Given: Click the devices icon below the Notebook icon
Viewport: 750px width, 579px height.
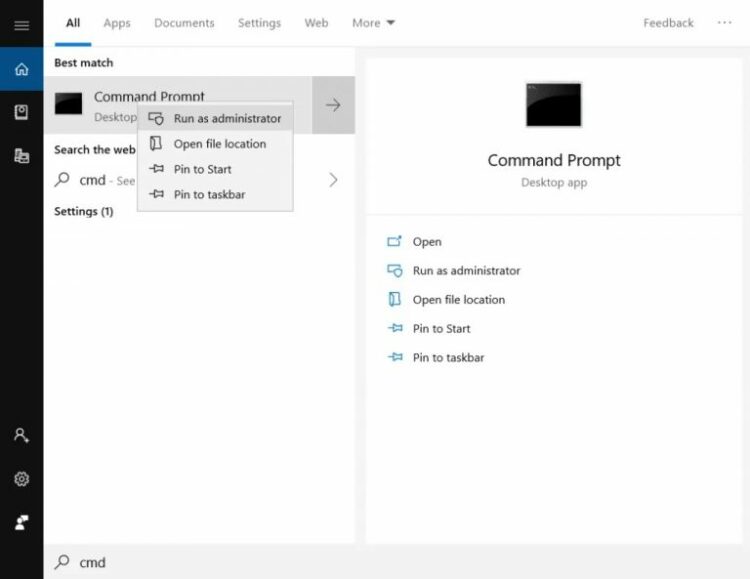Looking at the screenshot, I should pyautogui.click(x=22, y=156).
